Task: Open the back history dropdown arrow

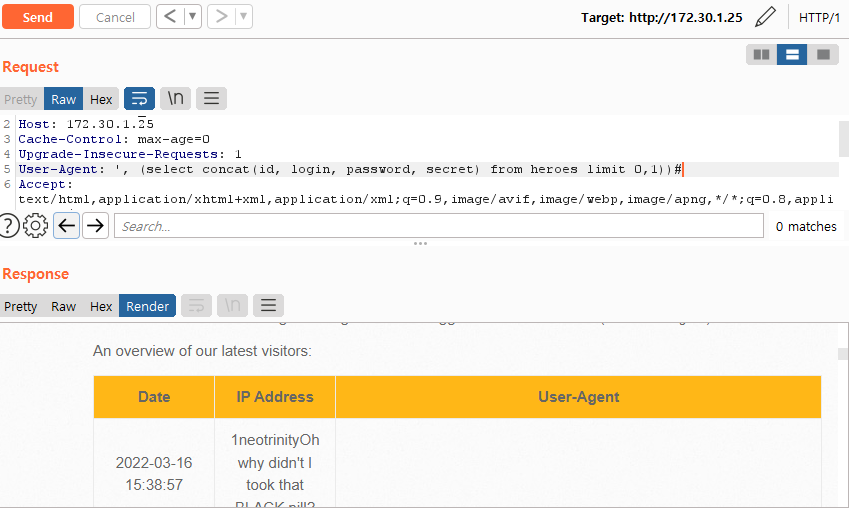Action: 192,16
